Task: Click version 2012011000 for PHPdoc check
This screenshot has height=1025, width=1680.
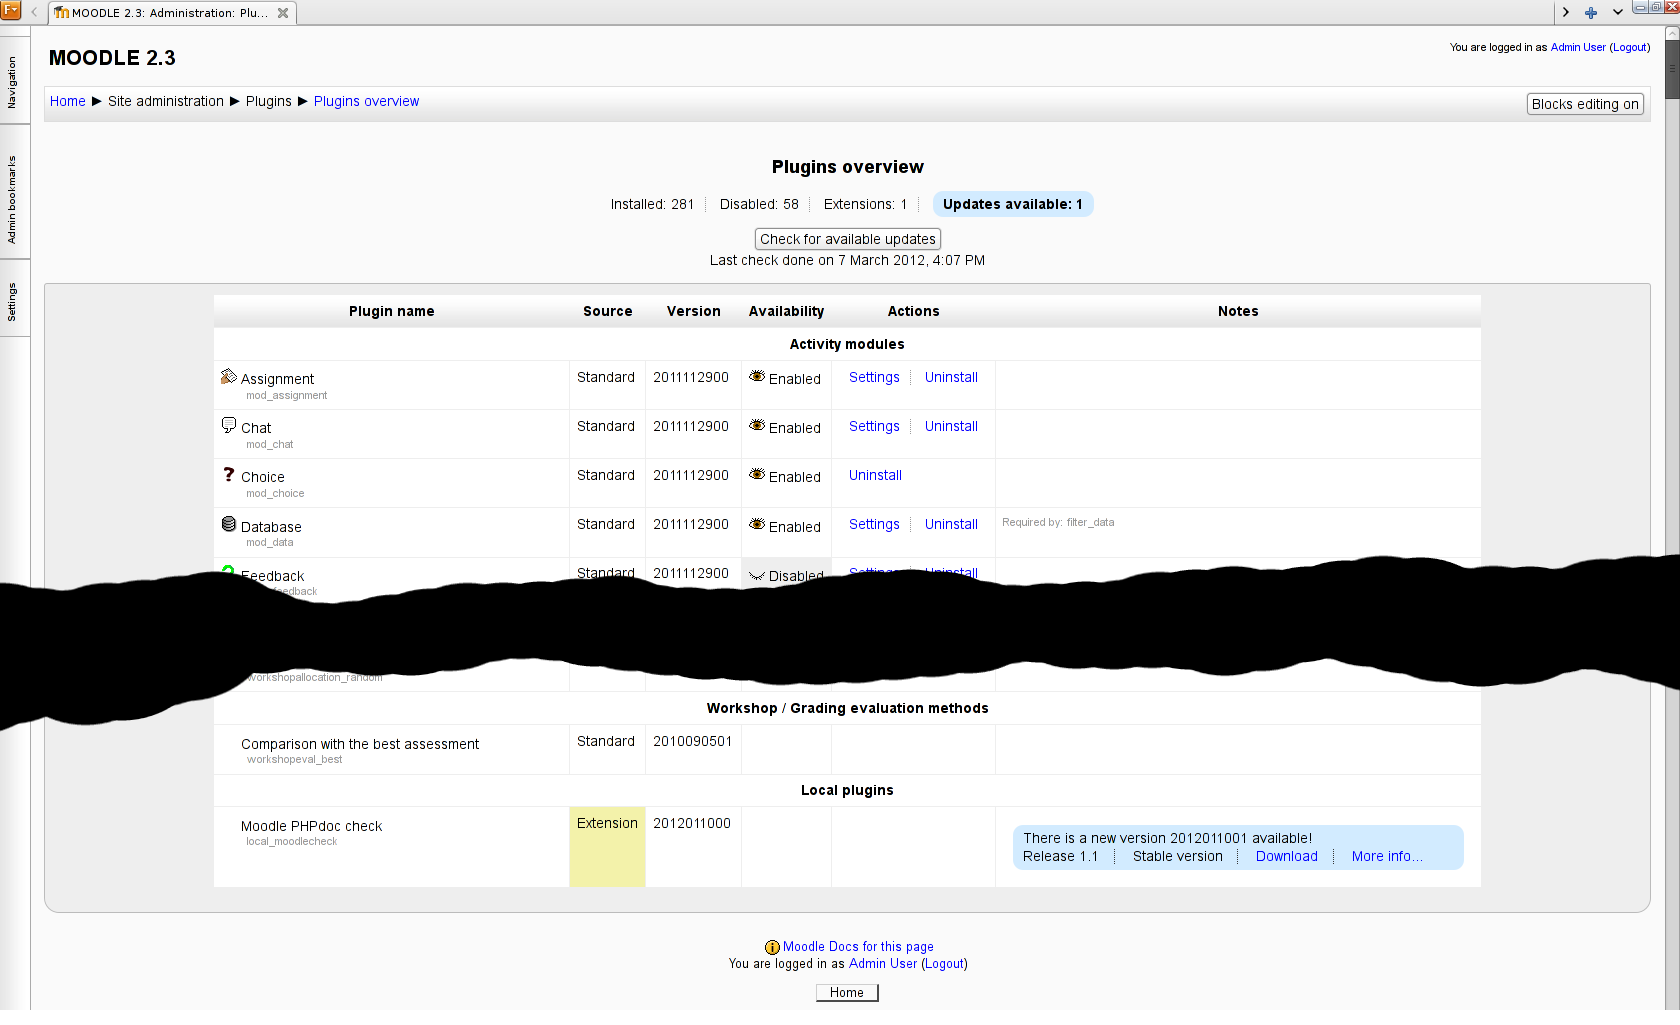Action: click(x=692, y=823)
